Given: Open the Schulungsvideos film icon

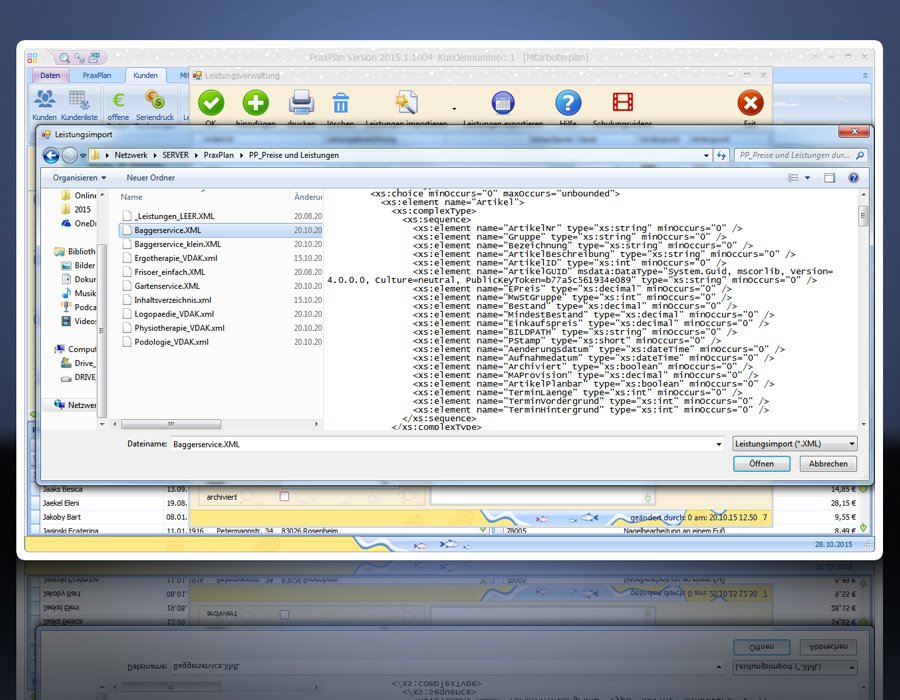Looking at the screenshot, I should (x=622, y=102).
